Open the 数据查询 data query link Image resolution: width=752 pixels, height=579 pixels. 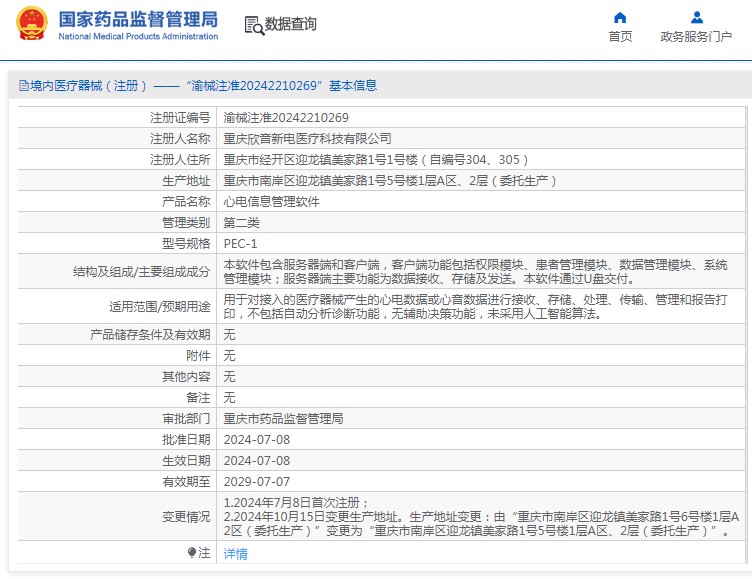(x=291, y=24)
